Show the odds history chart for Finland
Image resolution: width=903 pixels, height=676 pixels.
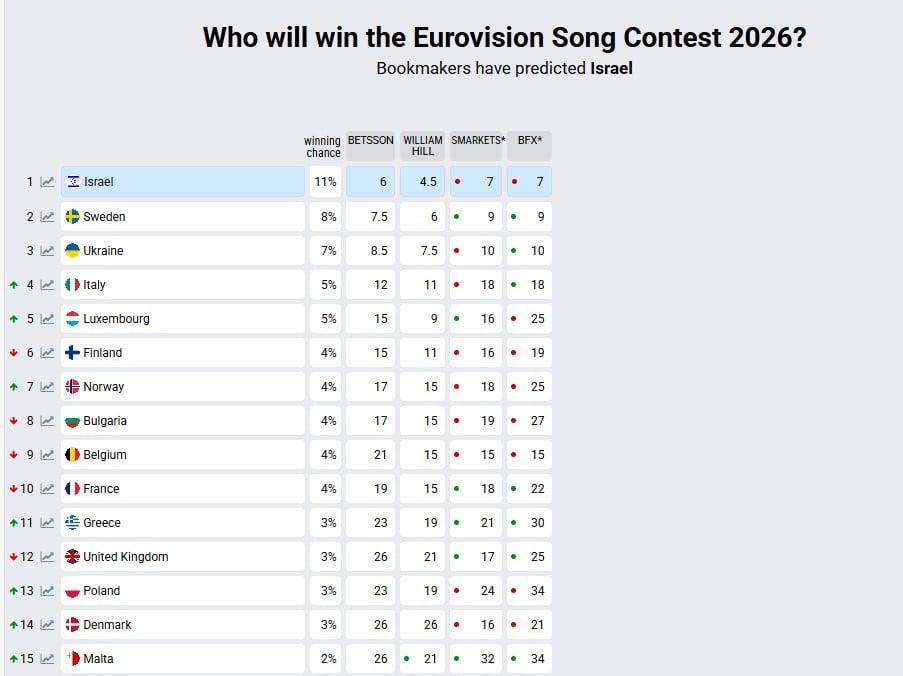point(47,353)
